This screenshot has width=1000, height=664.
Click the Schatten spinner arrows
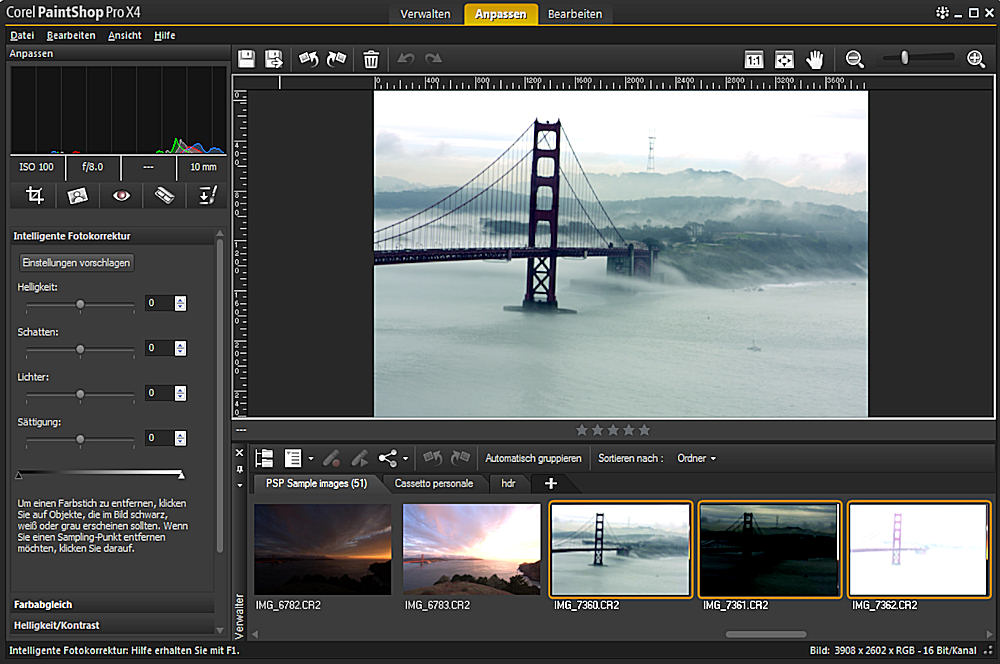[180, 348]
